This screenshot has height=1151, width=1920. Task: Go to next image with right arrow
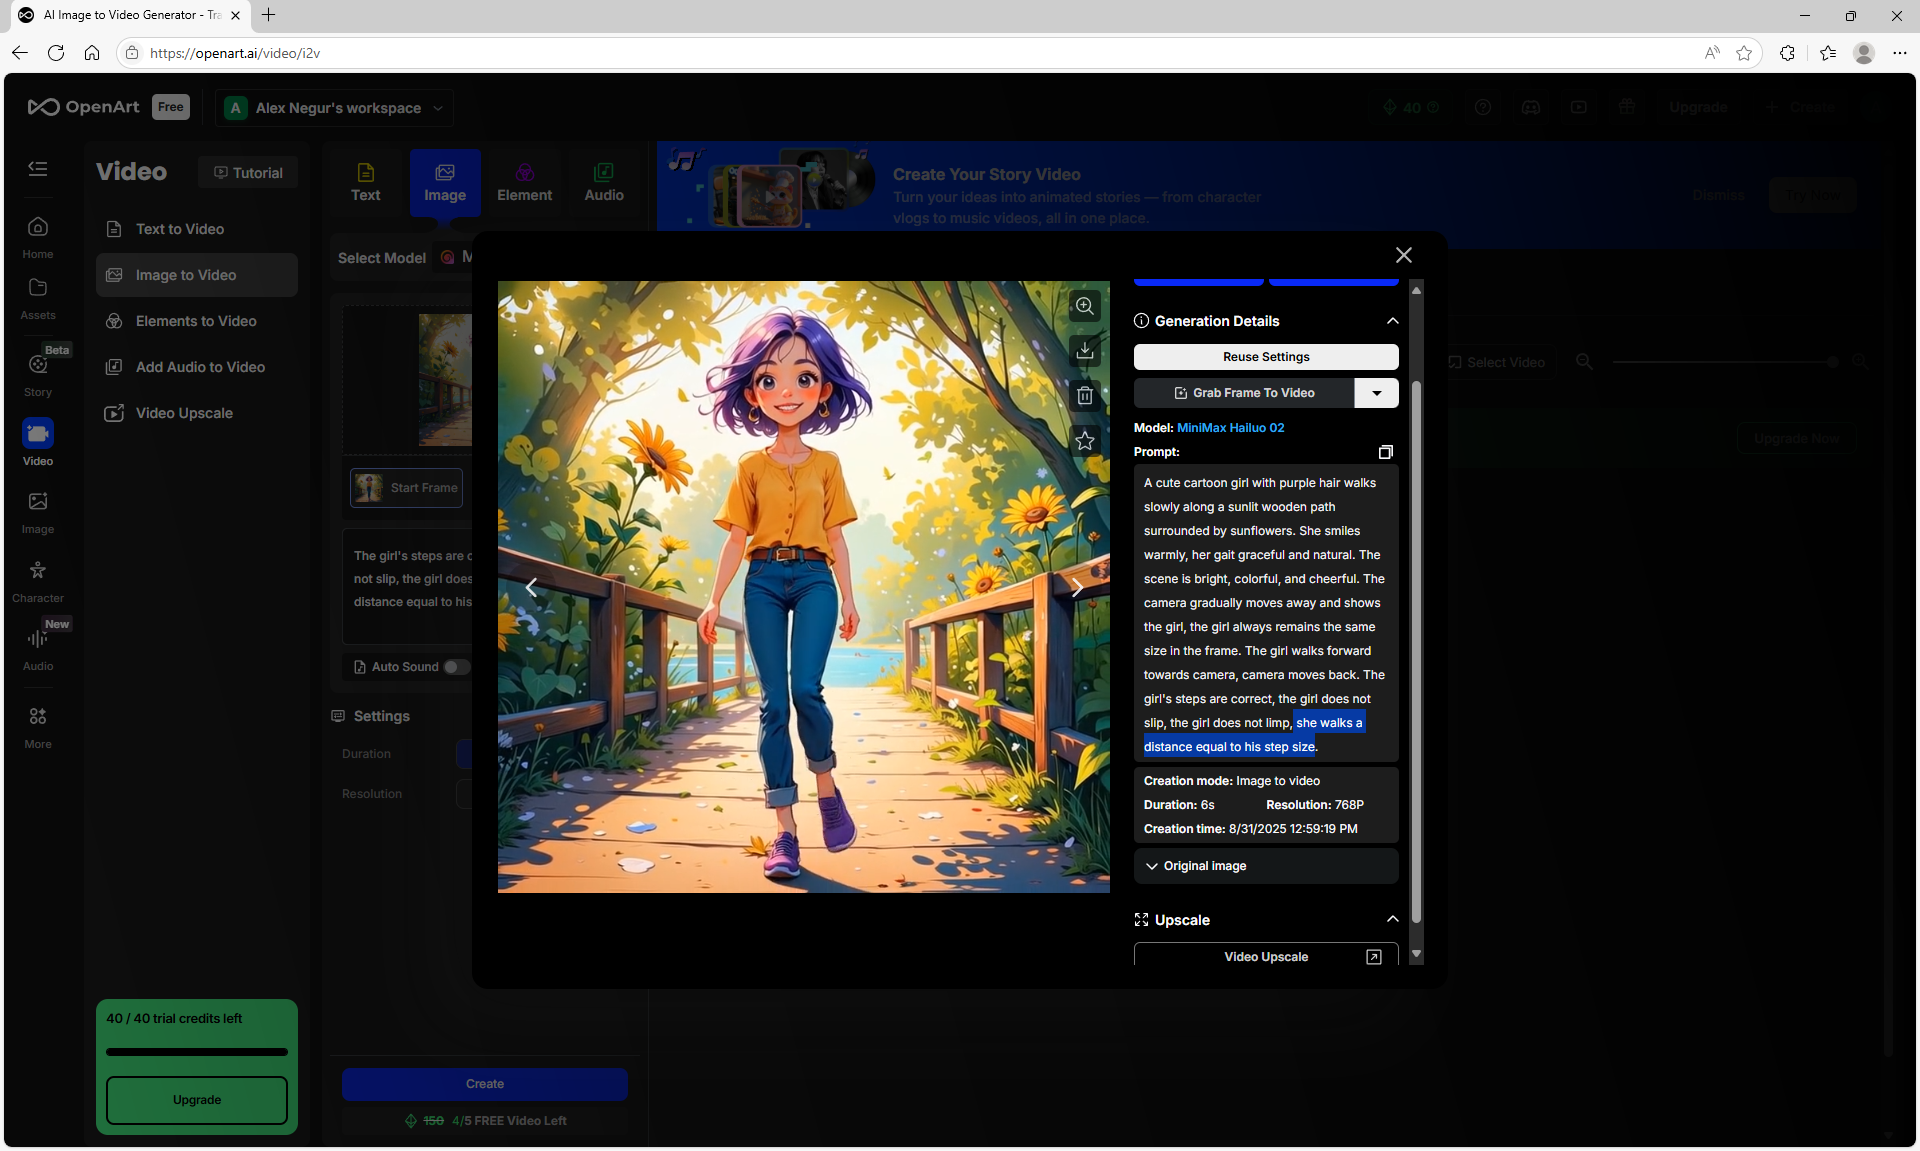point(1077,587)
